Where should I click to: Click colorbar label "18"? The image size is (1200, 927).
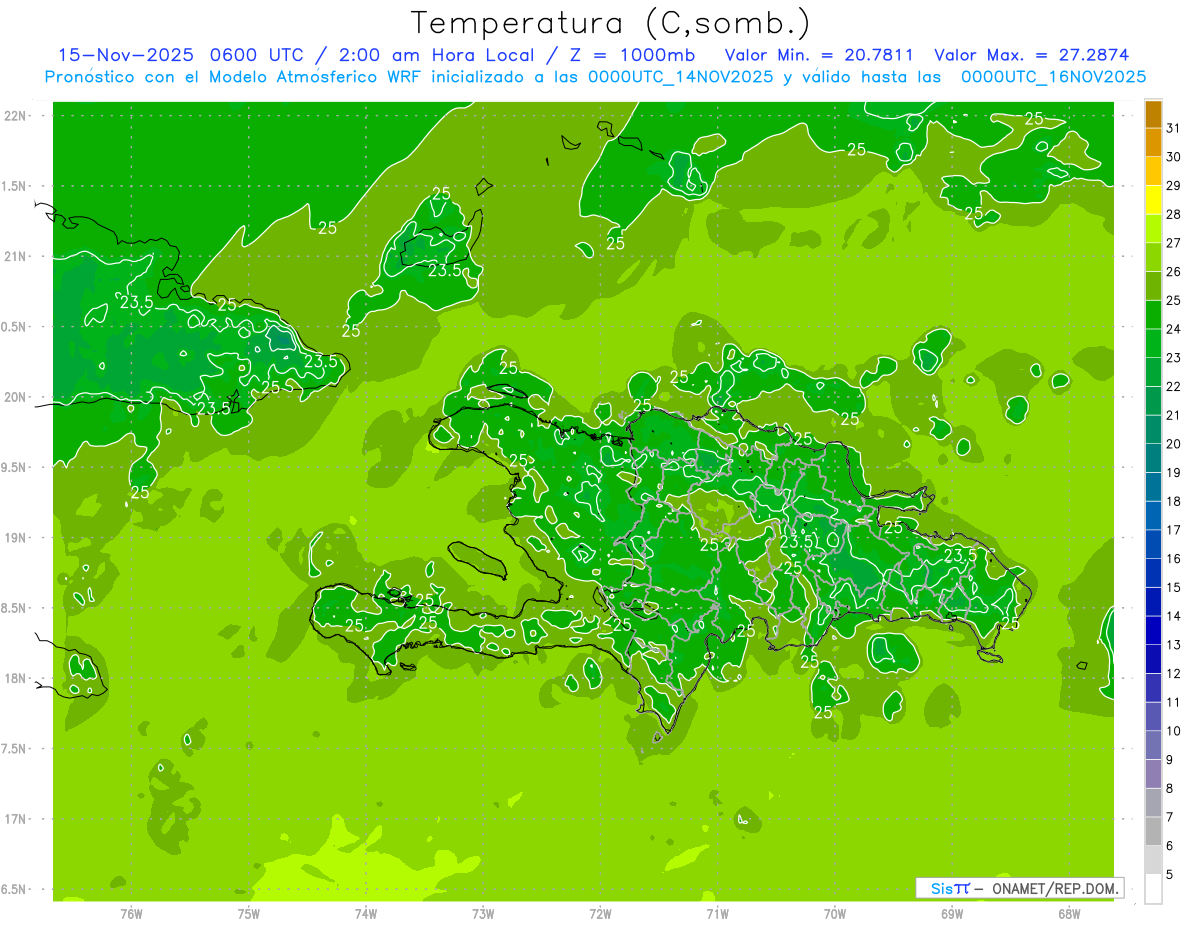coord(1175,501)
